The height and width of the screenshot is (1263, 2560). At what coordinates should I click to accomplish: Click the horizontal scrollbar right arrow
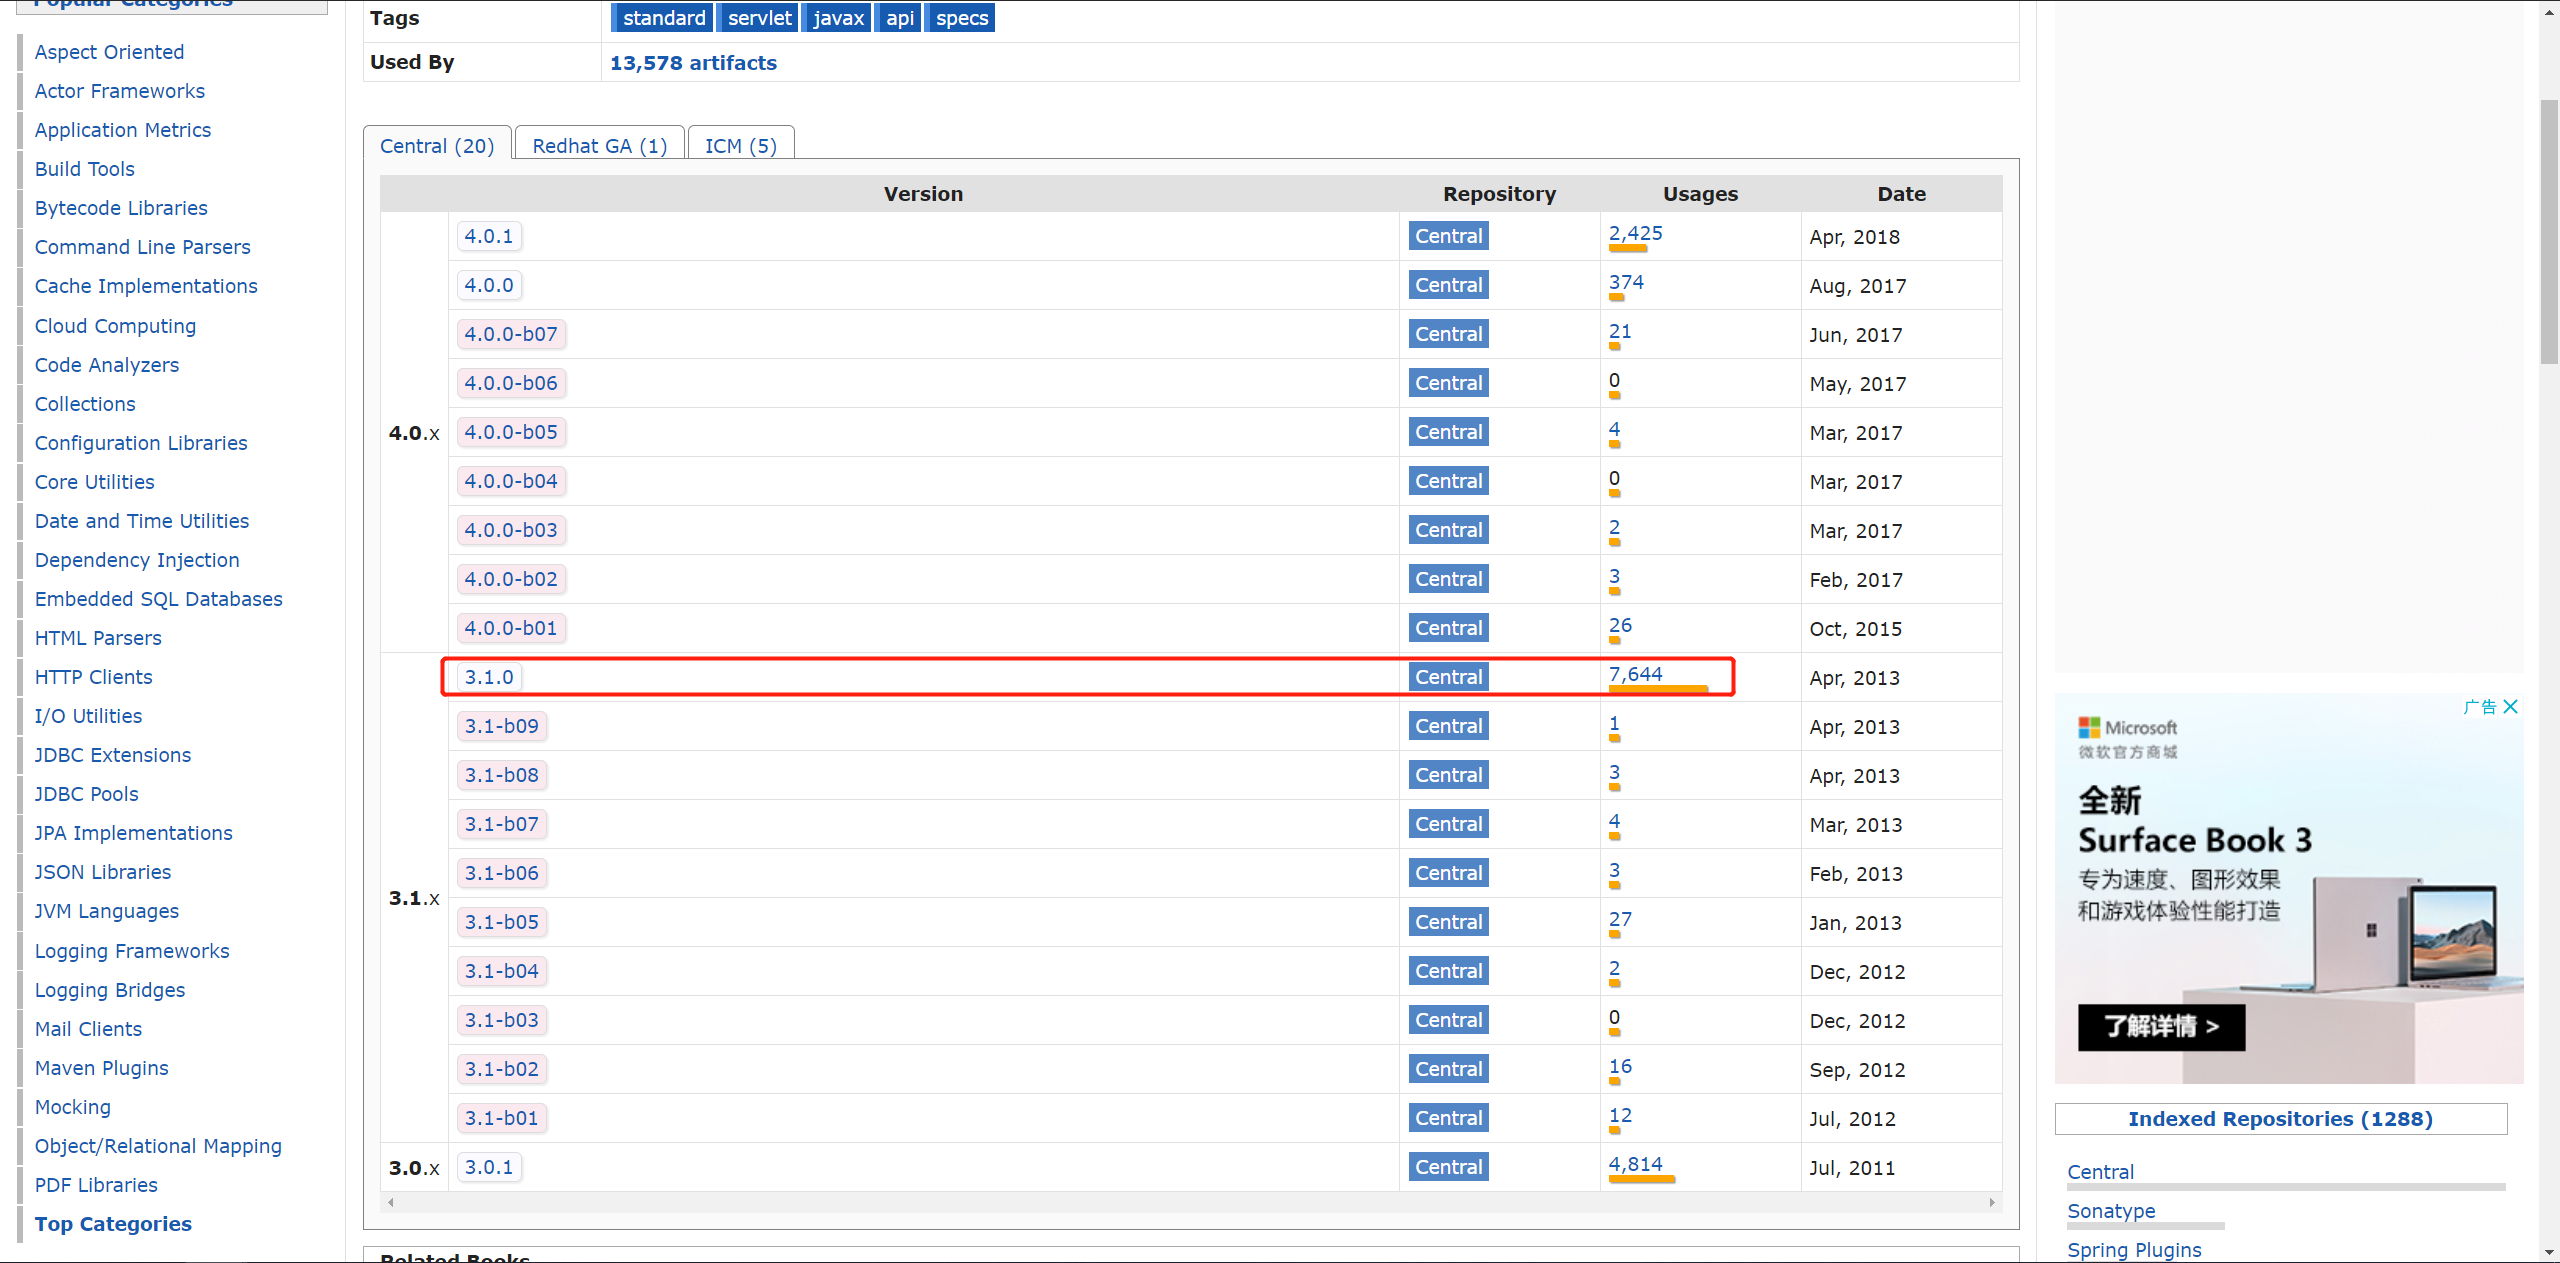(x=1992, y=1203)
